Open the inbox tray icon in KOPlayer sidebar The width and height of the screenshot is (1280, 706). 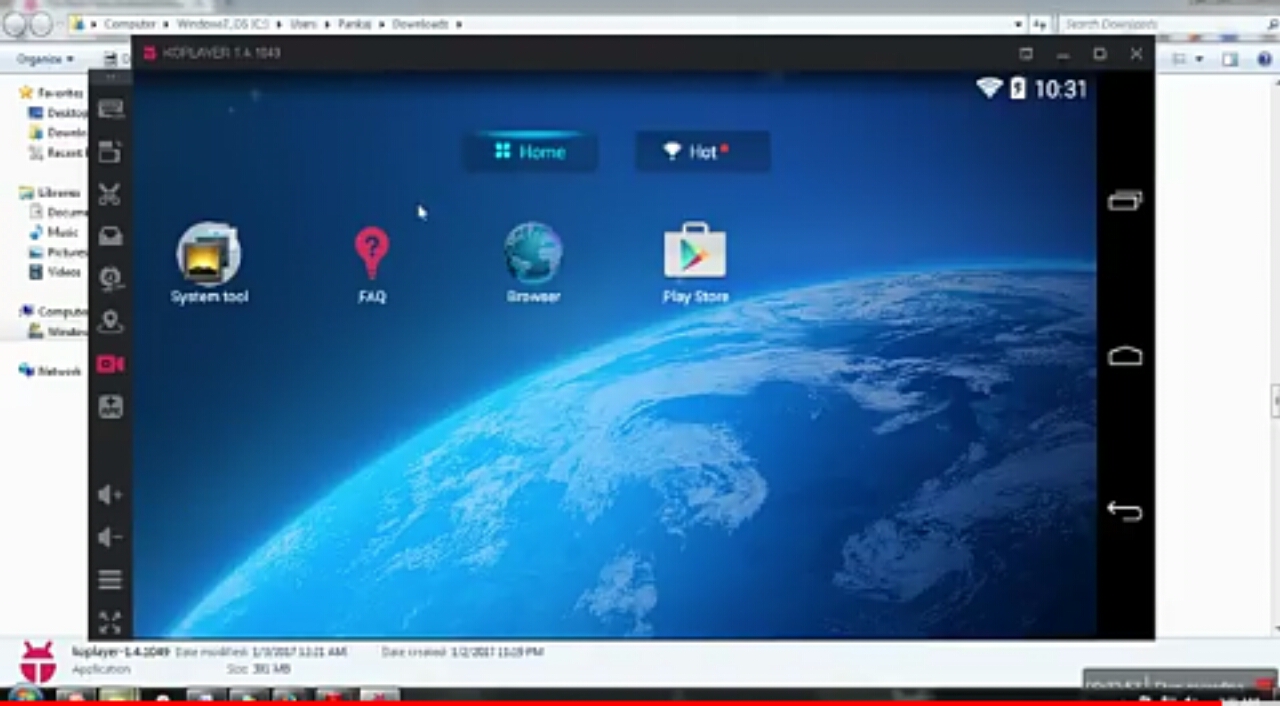(110, 236)
